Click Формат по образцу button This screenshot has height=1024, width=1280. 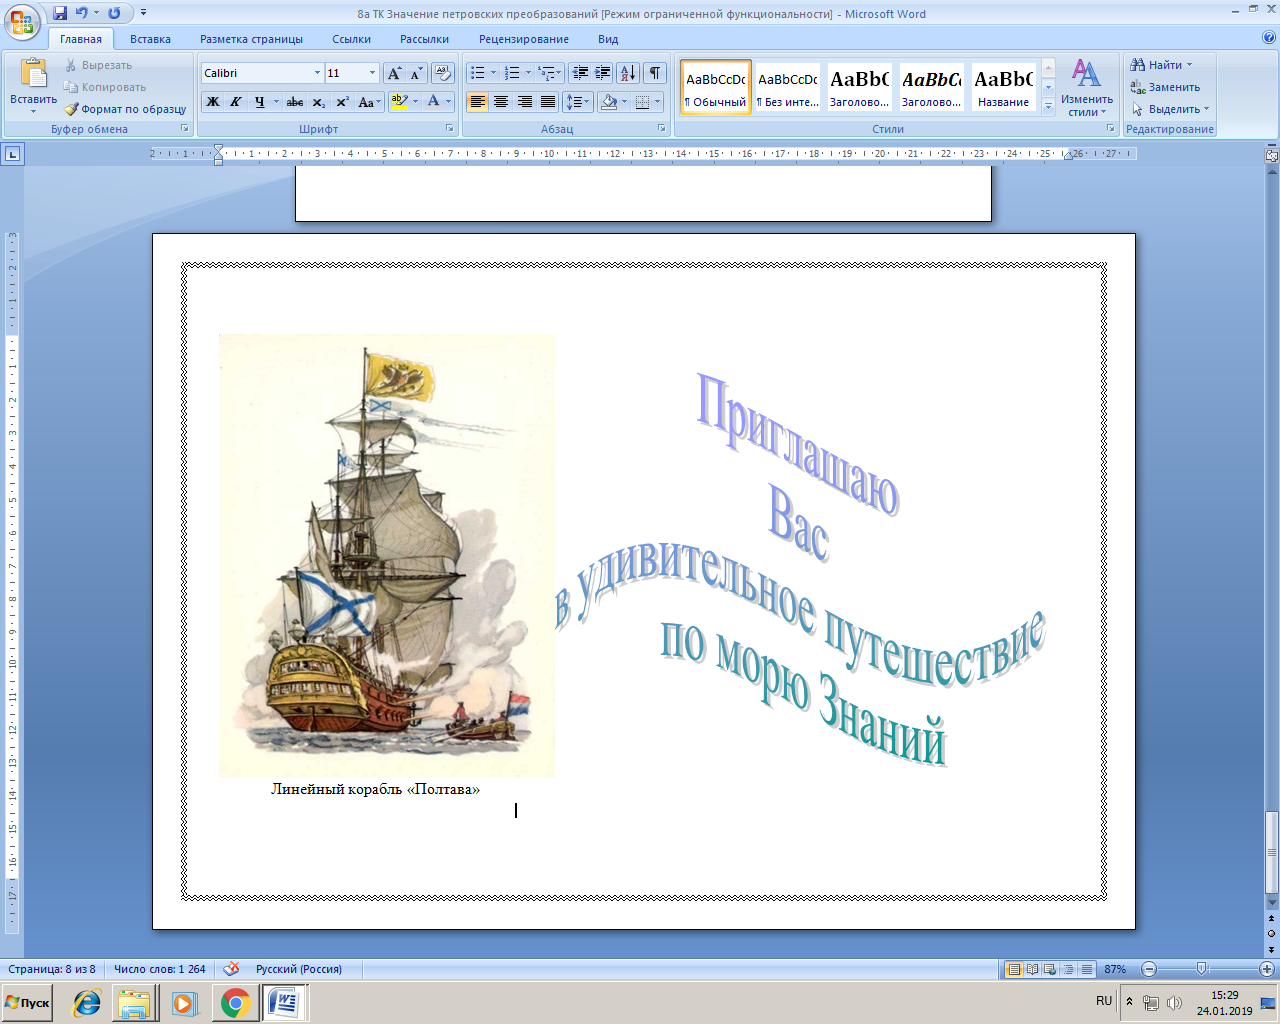pos(125,109)
